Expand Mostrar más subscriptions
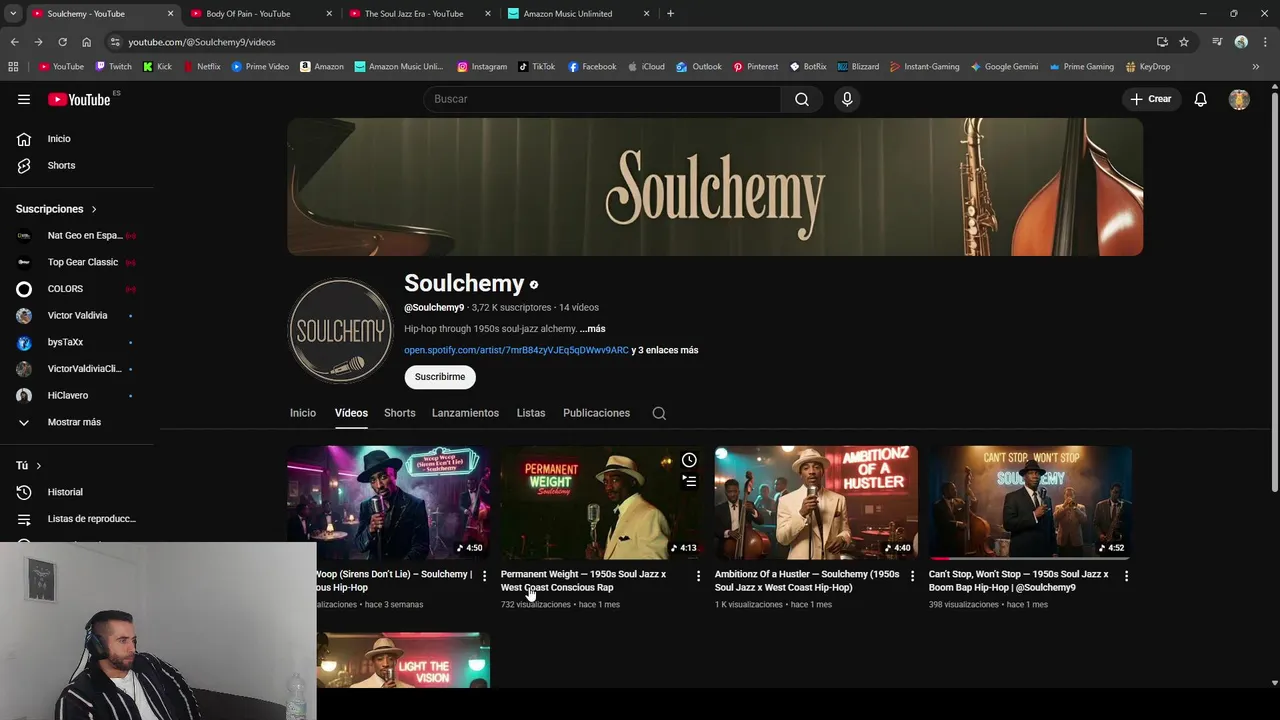This screenshot has width=1280, height=720. 74,422
